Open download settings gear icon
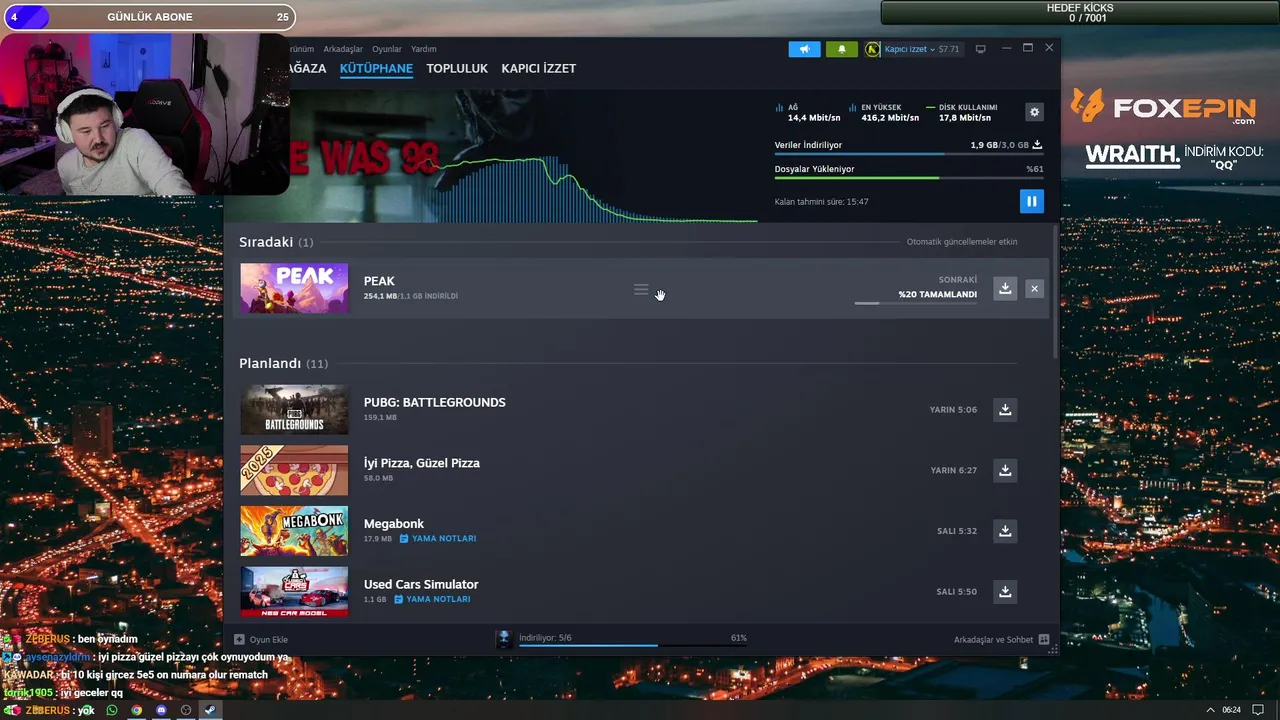1280x720 pixels. point(1035,112)
